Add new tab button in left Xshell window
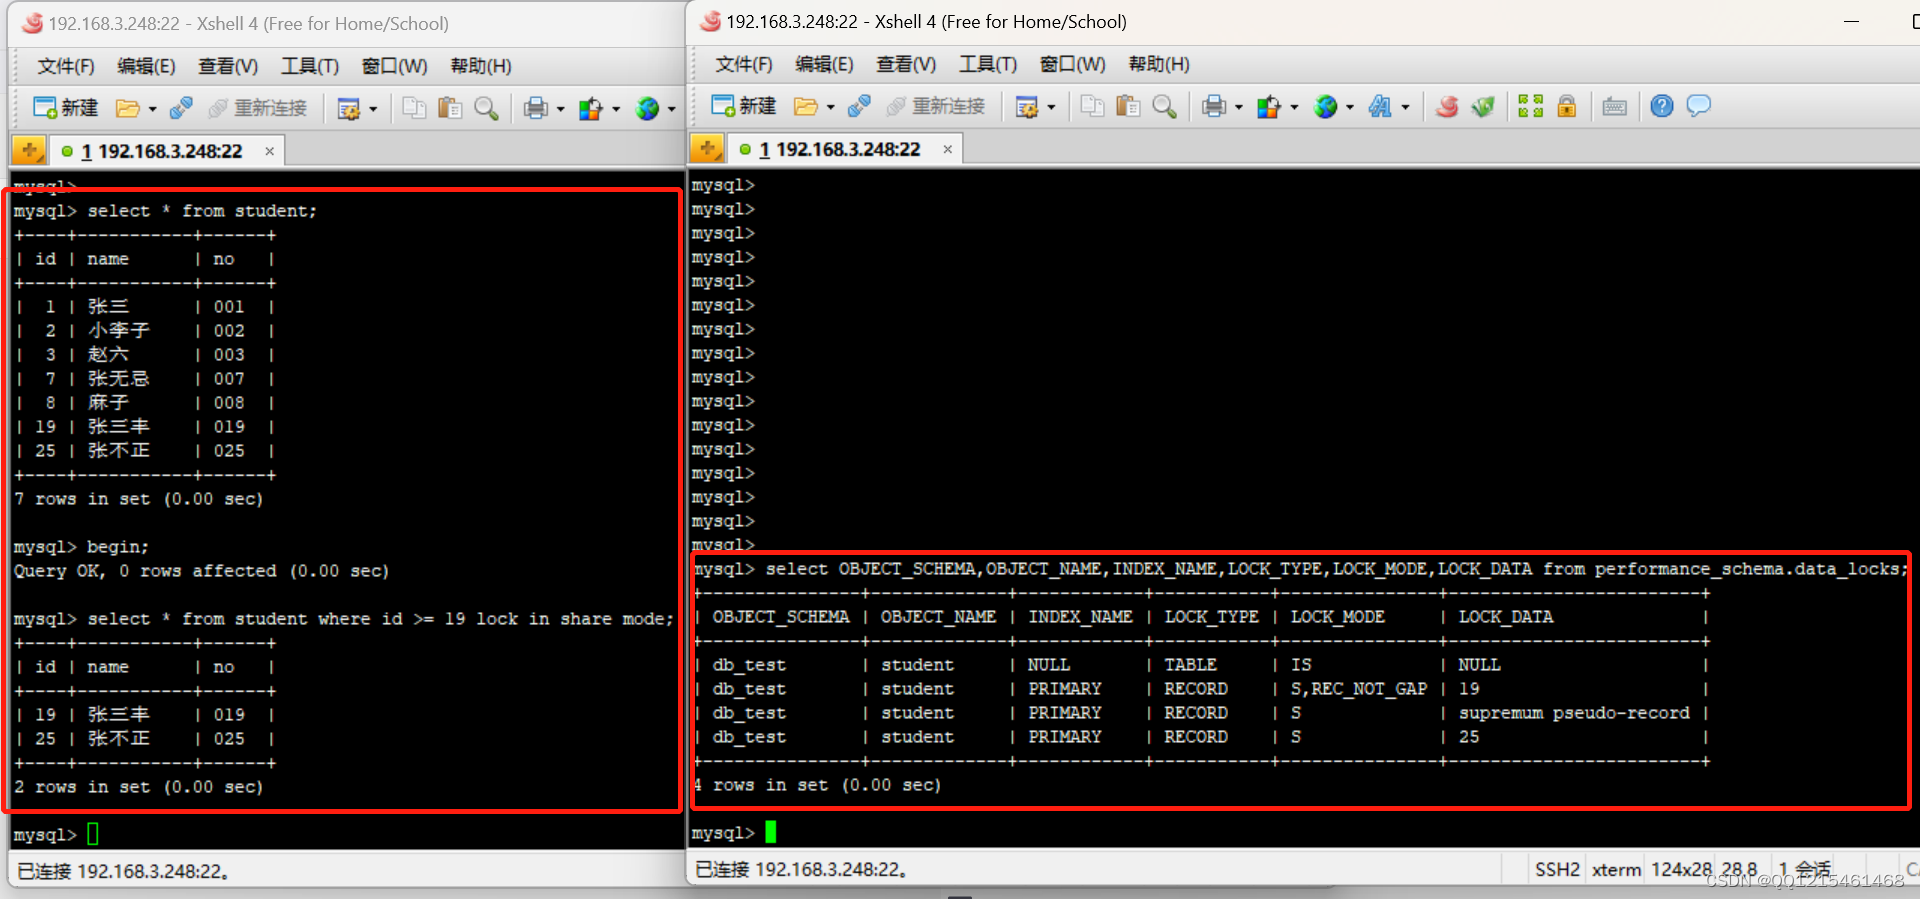Image resolution: width=1920 pixels, height=899 pixels. coord(29,151)
